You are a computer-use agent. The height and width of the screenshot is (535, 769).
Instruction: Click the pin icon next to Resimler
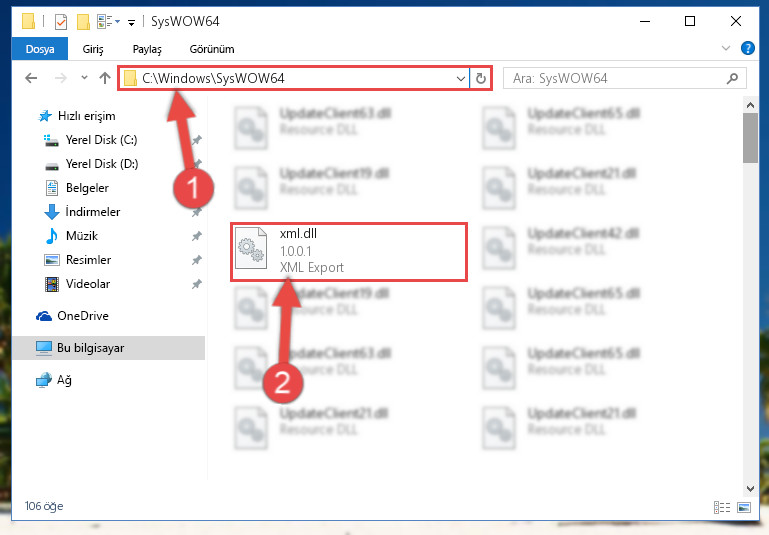pyautogui.click(x=197, y=260)
